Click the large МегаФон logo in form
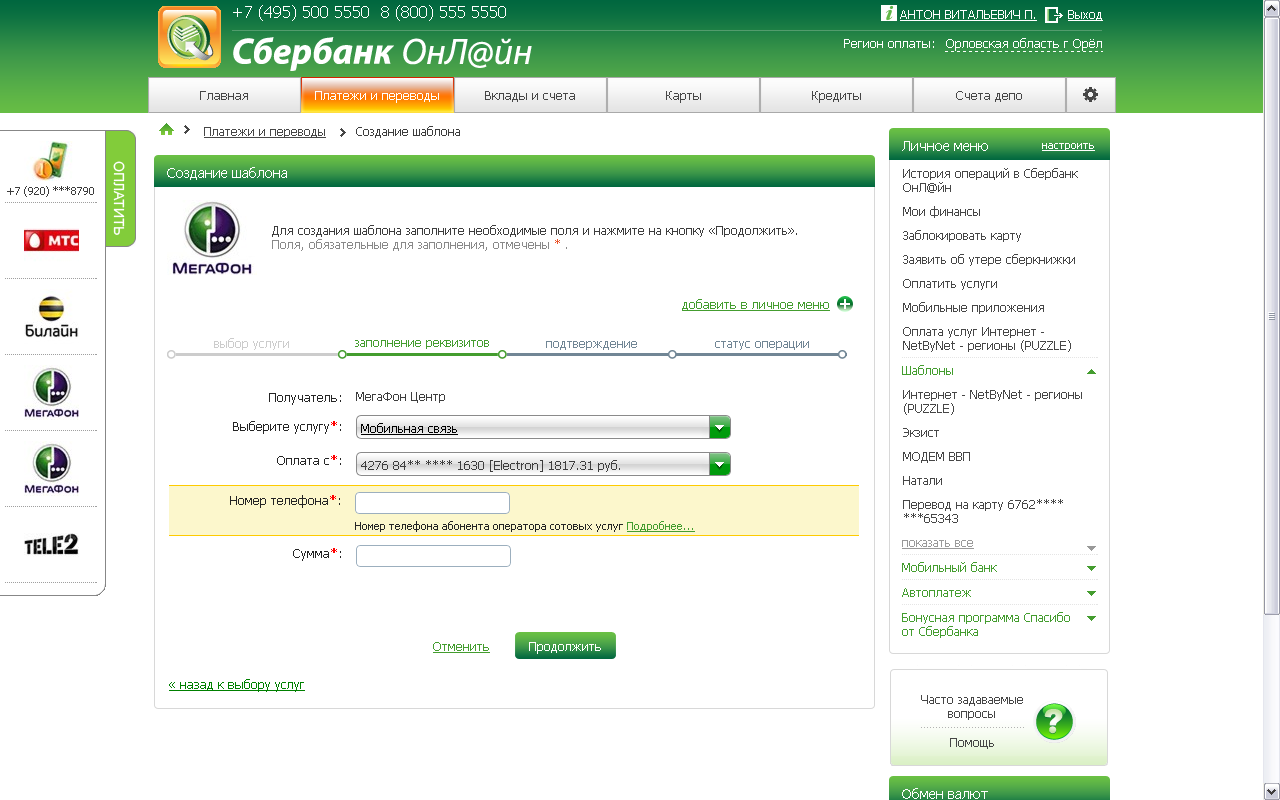The width and height of the screenshot is (1280, 800). [x=212, y=238]
